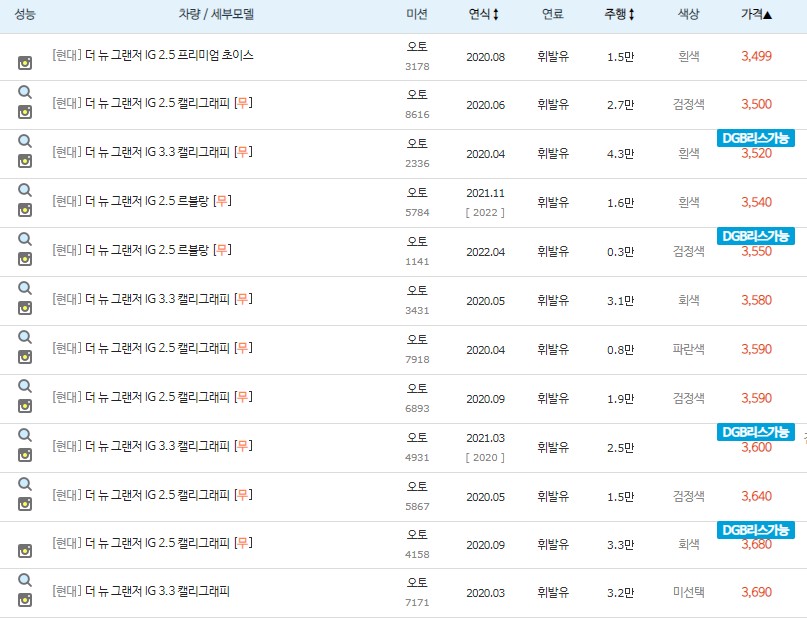Click year note [ 2022 ] under 2021.11
This screenshot has width=807, height=619.
(x=485, y=213)
